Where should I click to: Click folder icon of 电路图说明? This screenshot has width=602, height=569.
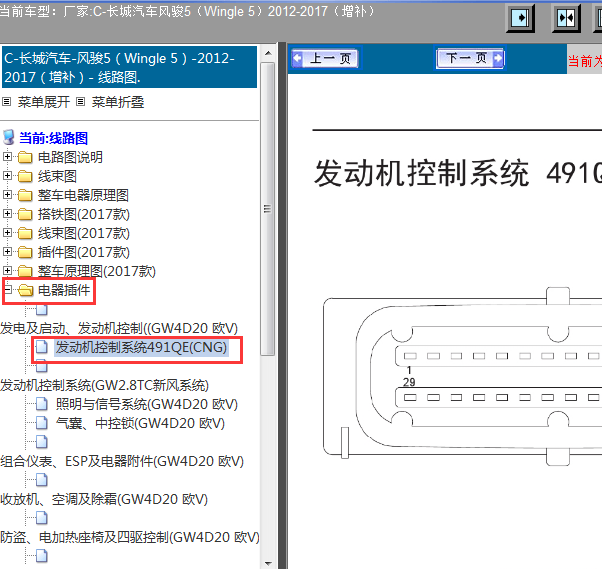point(25,157)
